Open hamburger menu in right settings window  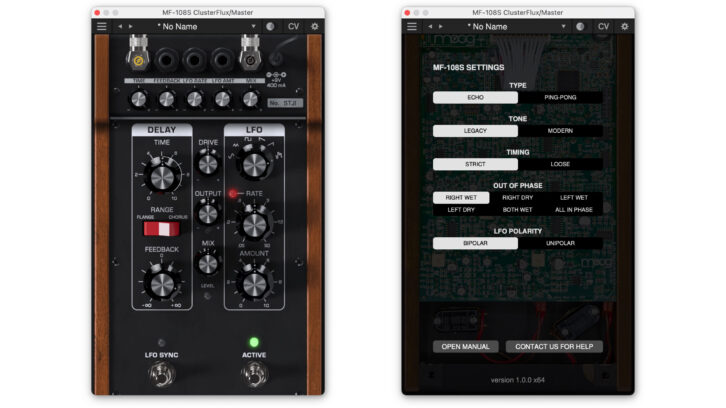point(412,26)
